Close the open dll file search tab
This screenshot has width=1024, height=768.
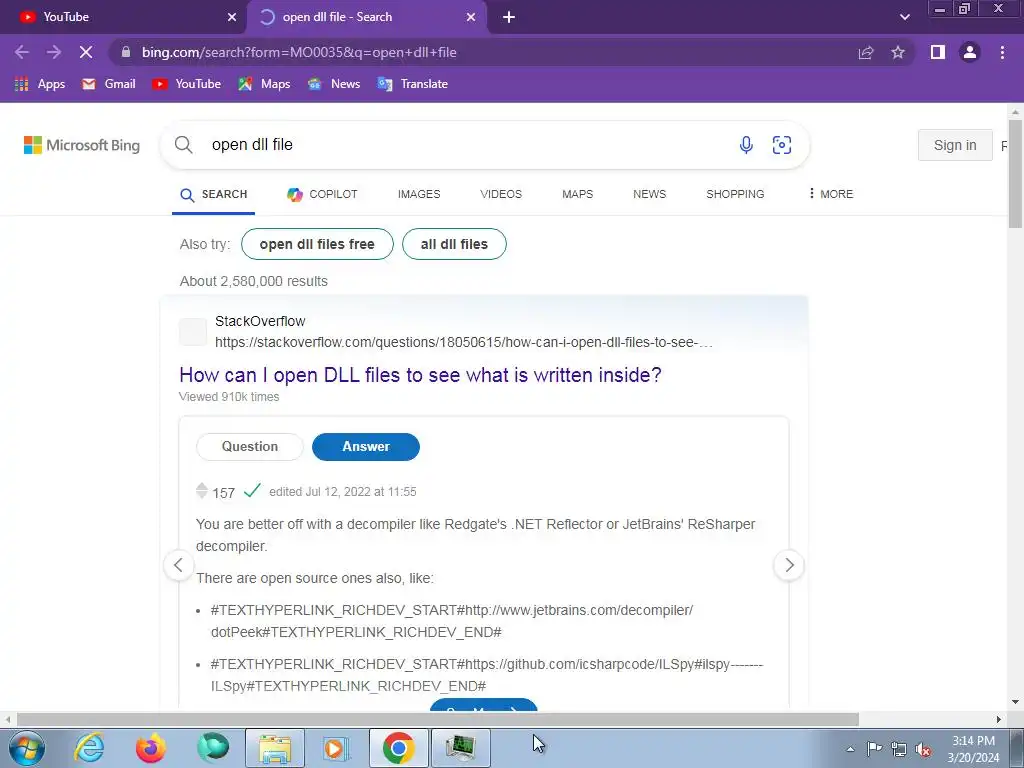(x=471, y=17)
